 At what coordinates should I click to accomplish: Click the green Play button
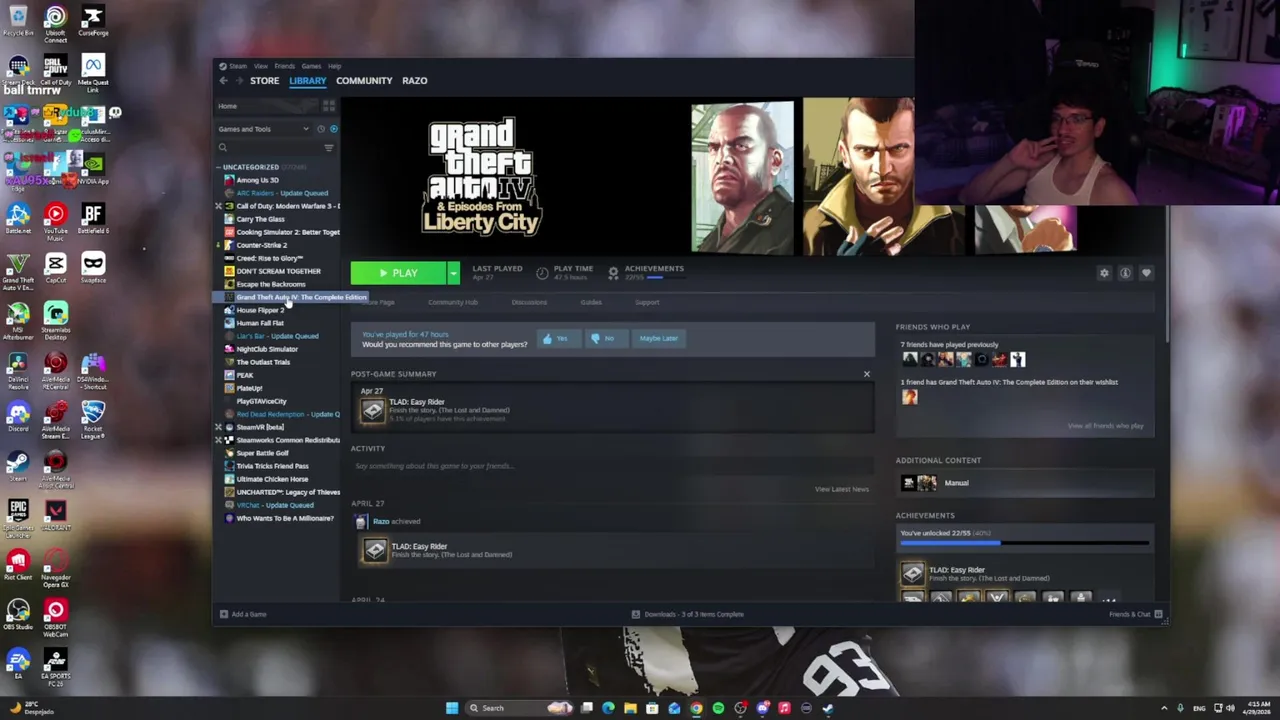398,273
